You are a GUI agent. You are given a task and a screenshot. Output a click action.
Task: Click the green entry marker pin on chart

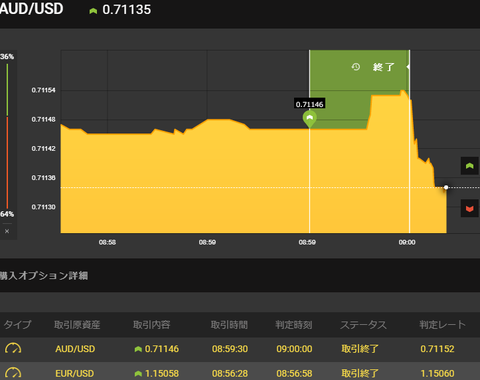310,119
